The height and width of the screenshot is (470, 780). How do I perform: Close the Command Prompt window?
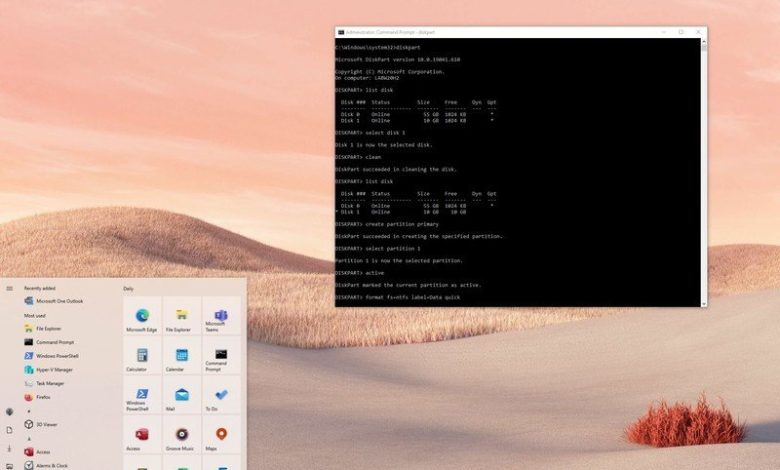pyautogui.click(x=698, y=32)
